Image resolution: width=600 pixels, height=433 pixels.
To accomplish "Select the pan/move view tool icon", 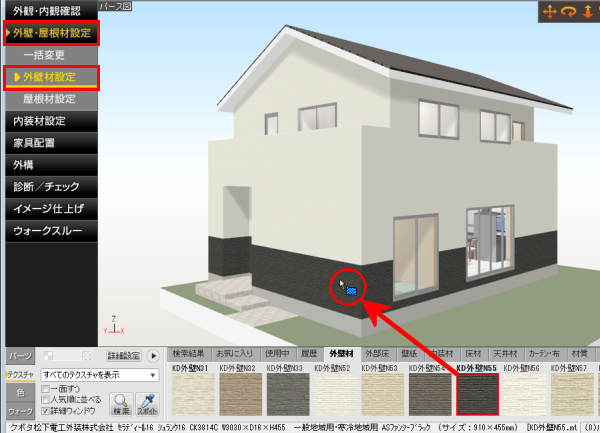I will (549, 11).
